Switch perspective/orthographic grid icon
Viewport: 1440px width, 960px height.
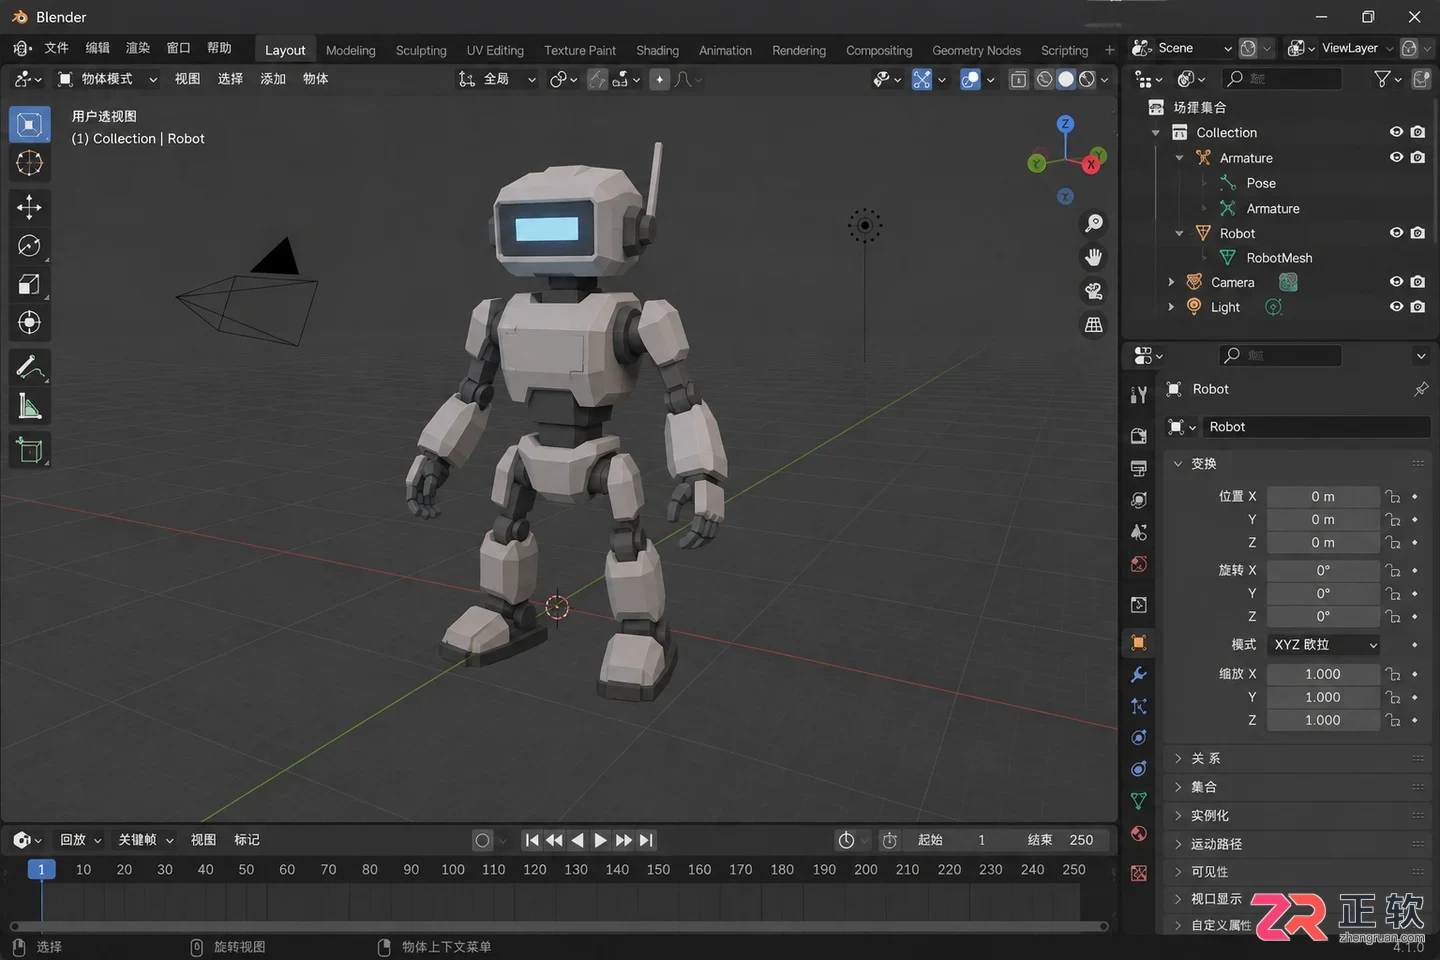pos(1094,325)
